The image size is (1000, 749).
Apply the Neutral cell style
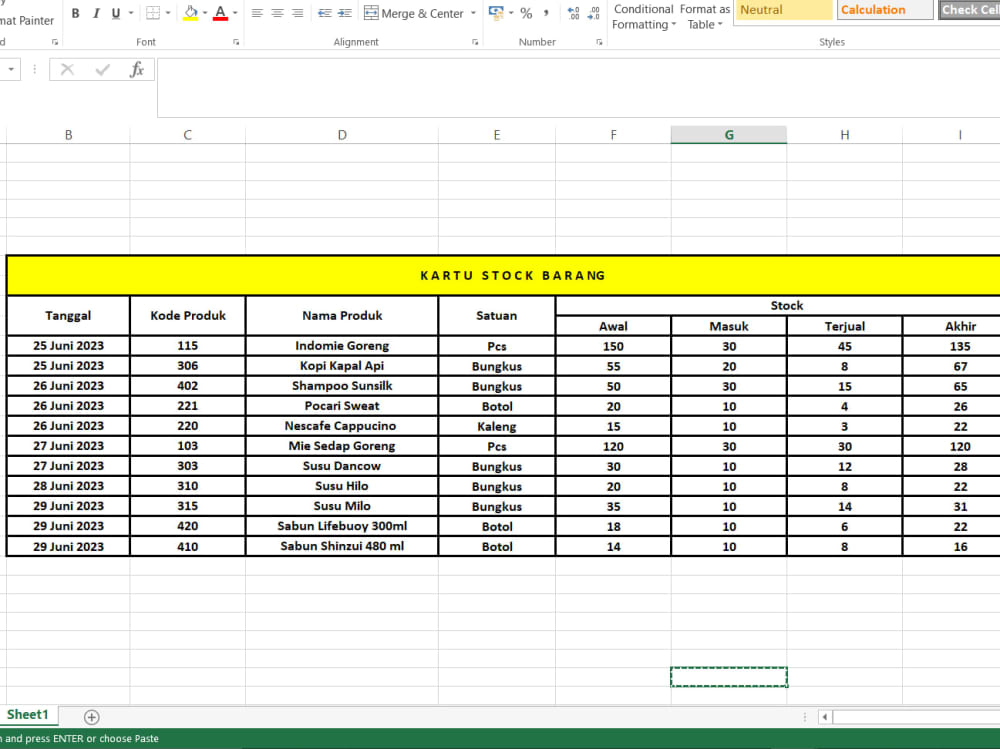[784, 10]
